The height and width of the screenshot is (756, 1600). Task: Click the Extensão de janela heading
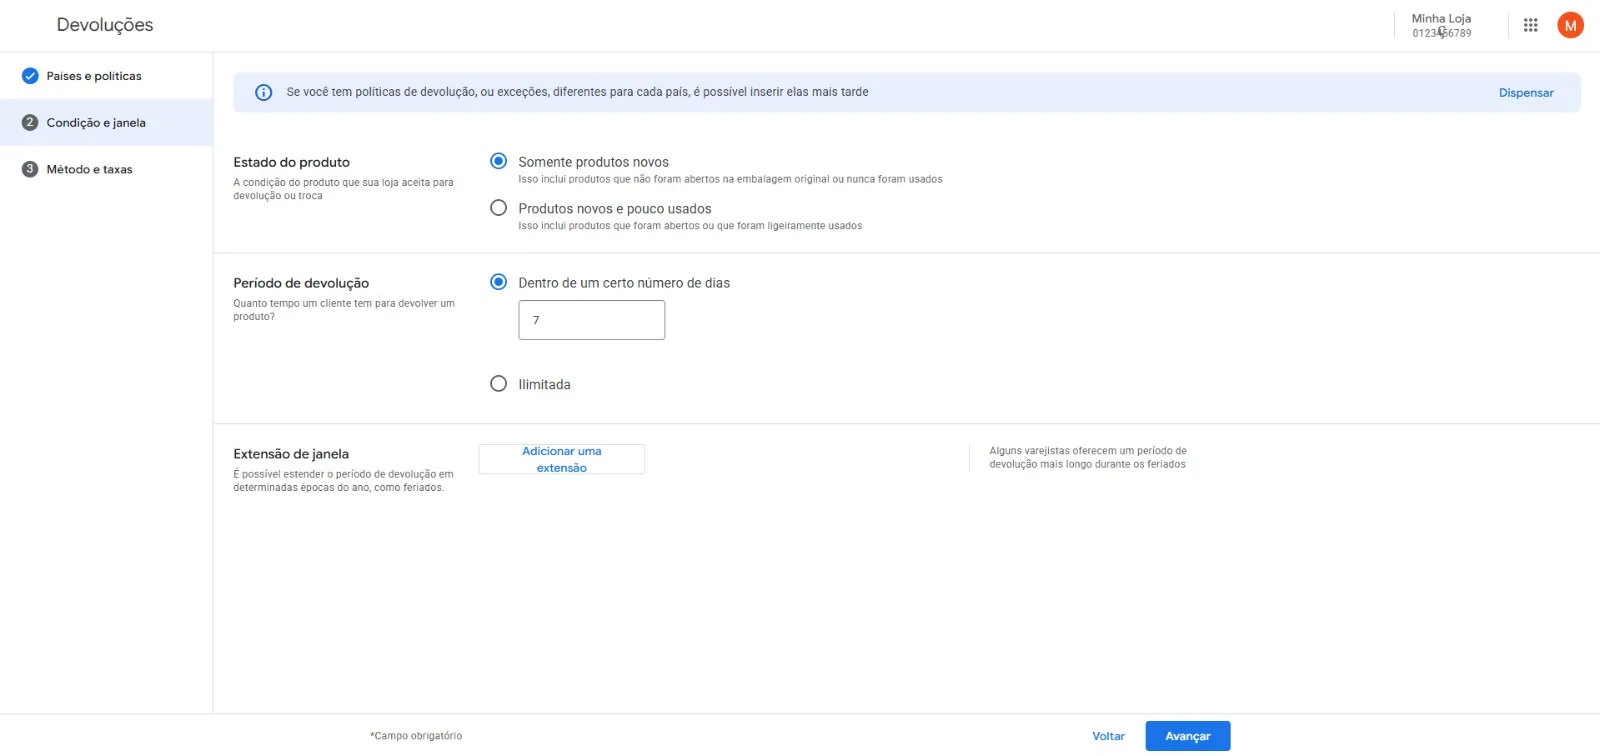pyautogui.click(x=291, y=454)
